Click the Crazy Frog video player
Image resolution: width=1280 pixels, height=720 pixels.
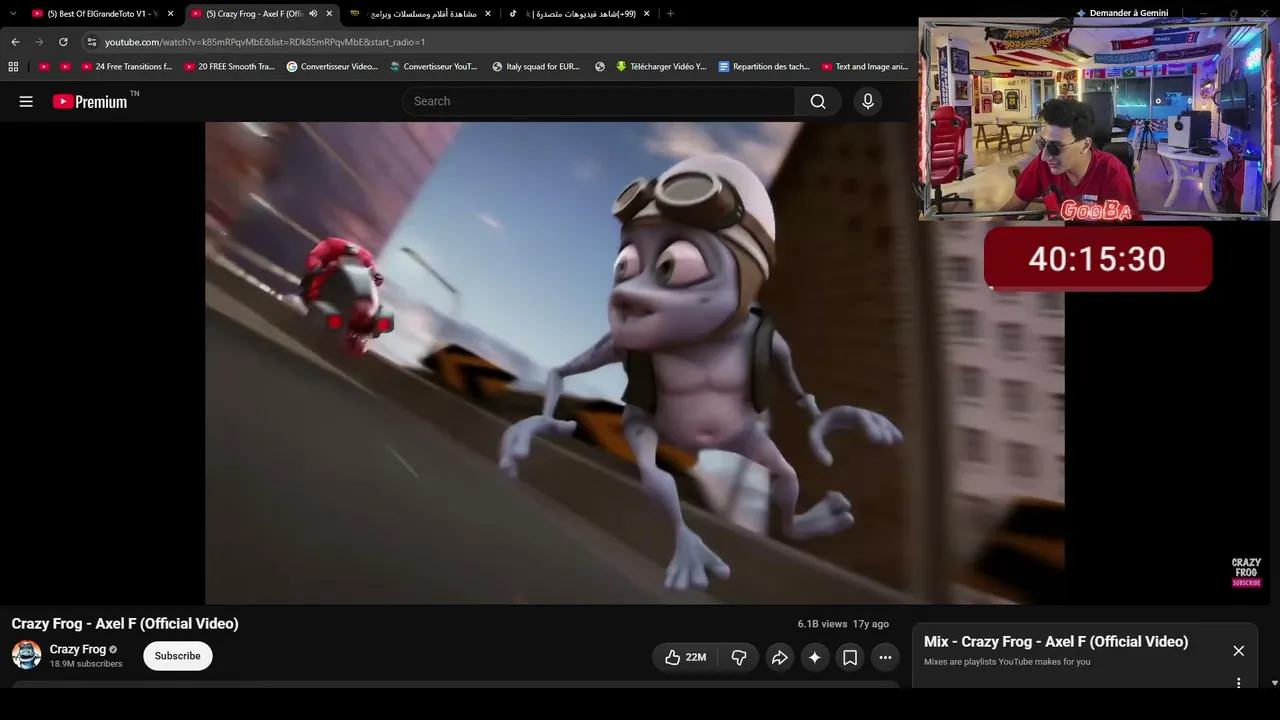pos(635,363)
